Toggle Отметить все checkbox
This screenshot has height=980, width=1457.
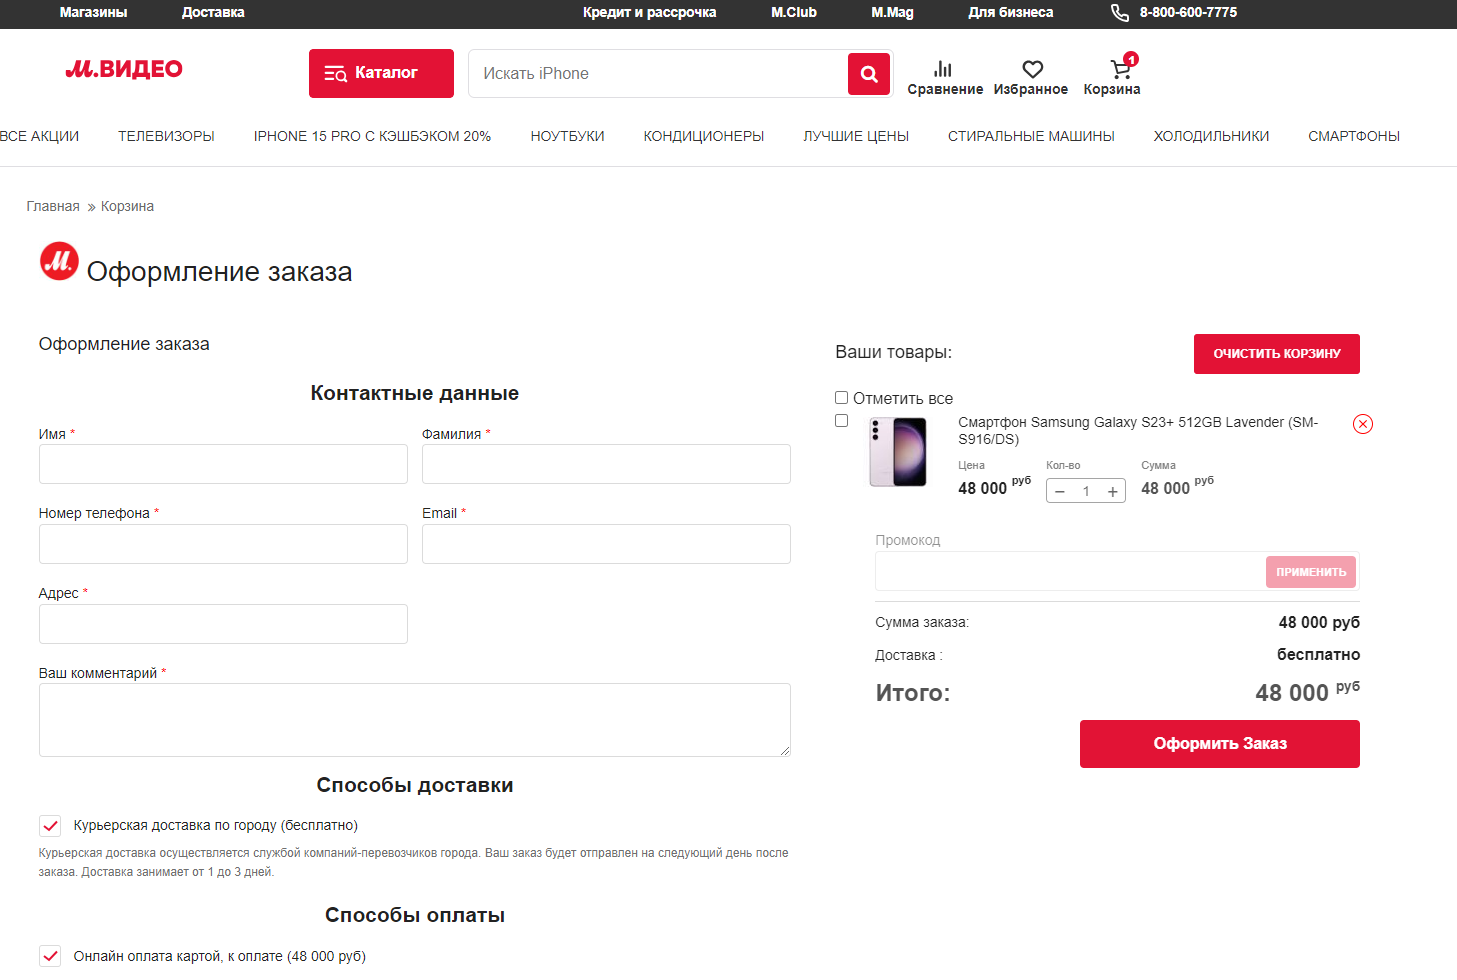click(841, 398)
